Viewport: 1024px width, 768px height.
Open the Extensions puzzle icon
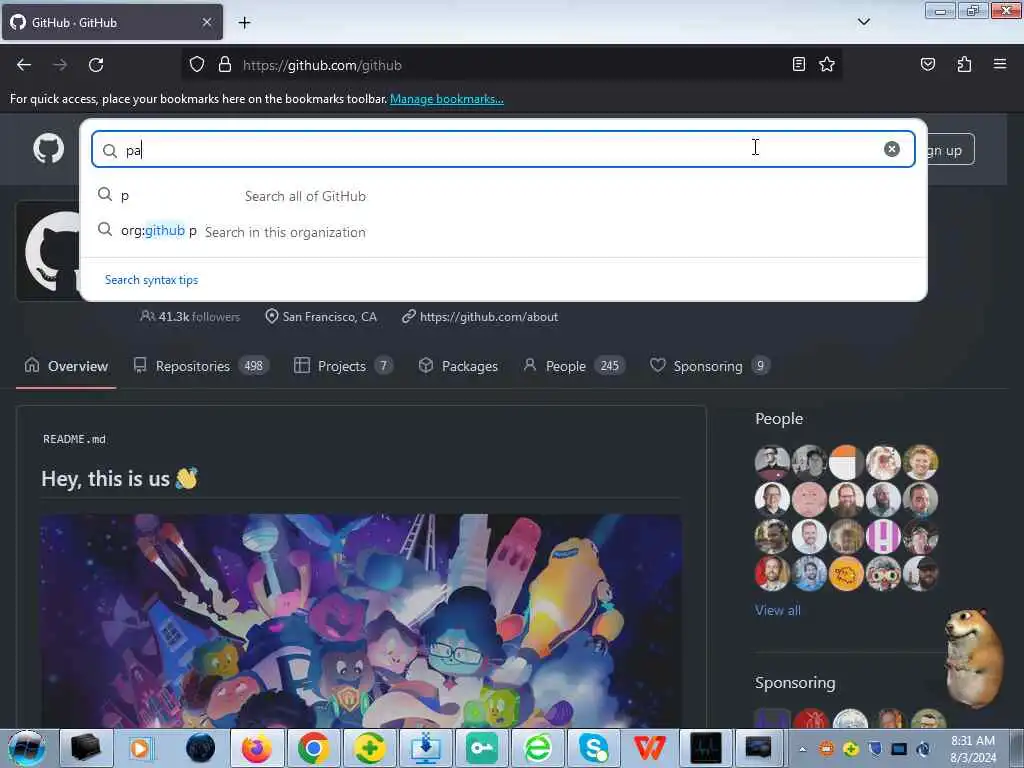(964, 64)
